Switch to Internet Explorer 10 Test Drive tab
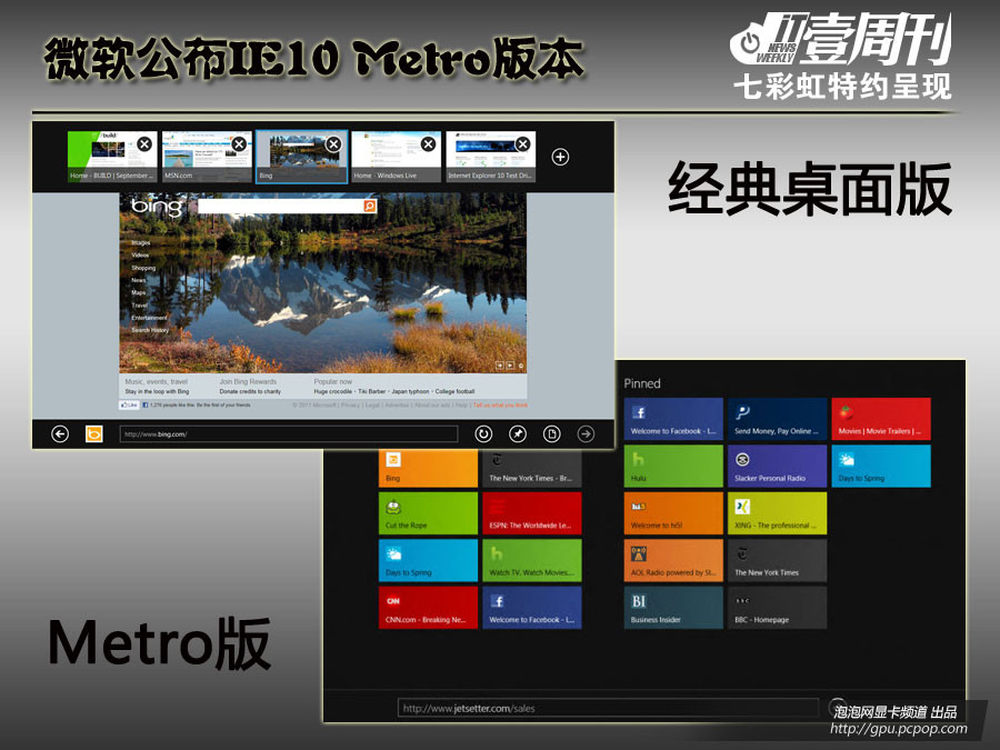 point(490,157)
